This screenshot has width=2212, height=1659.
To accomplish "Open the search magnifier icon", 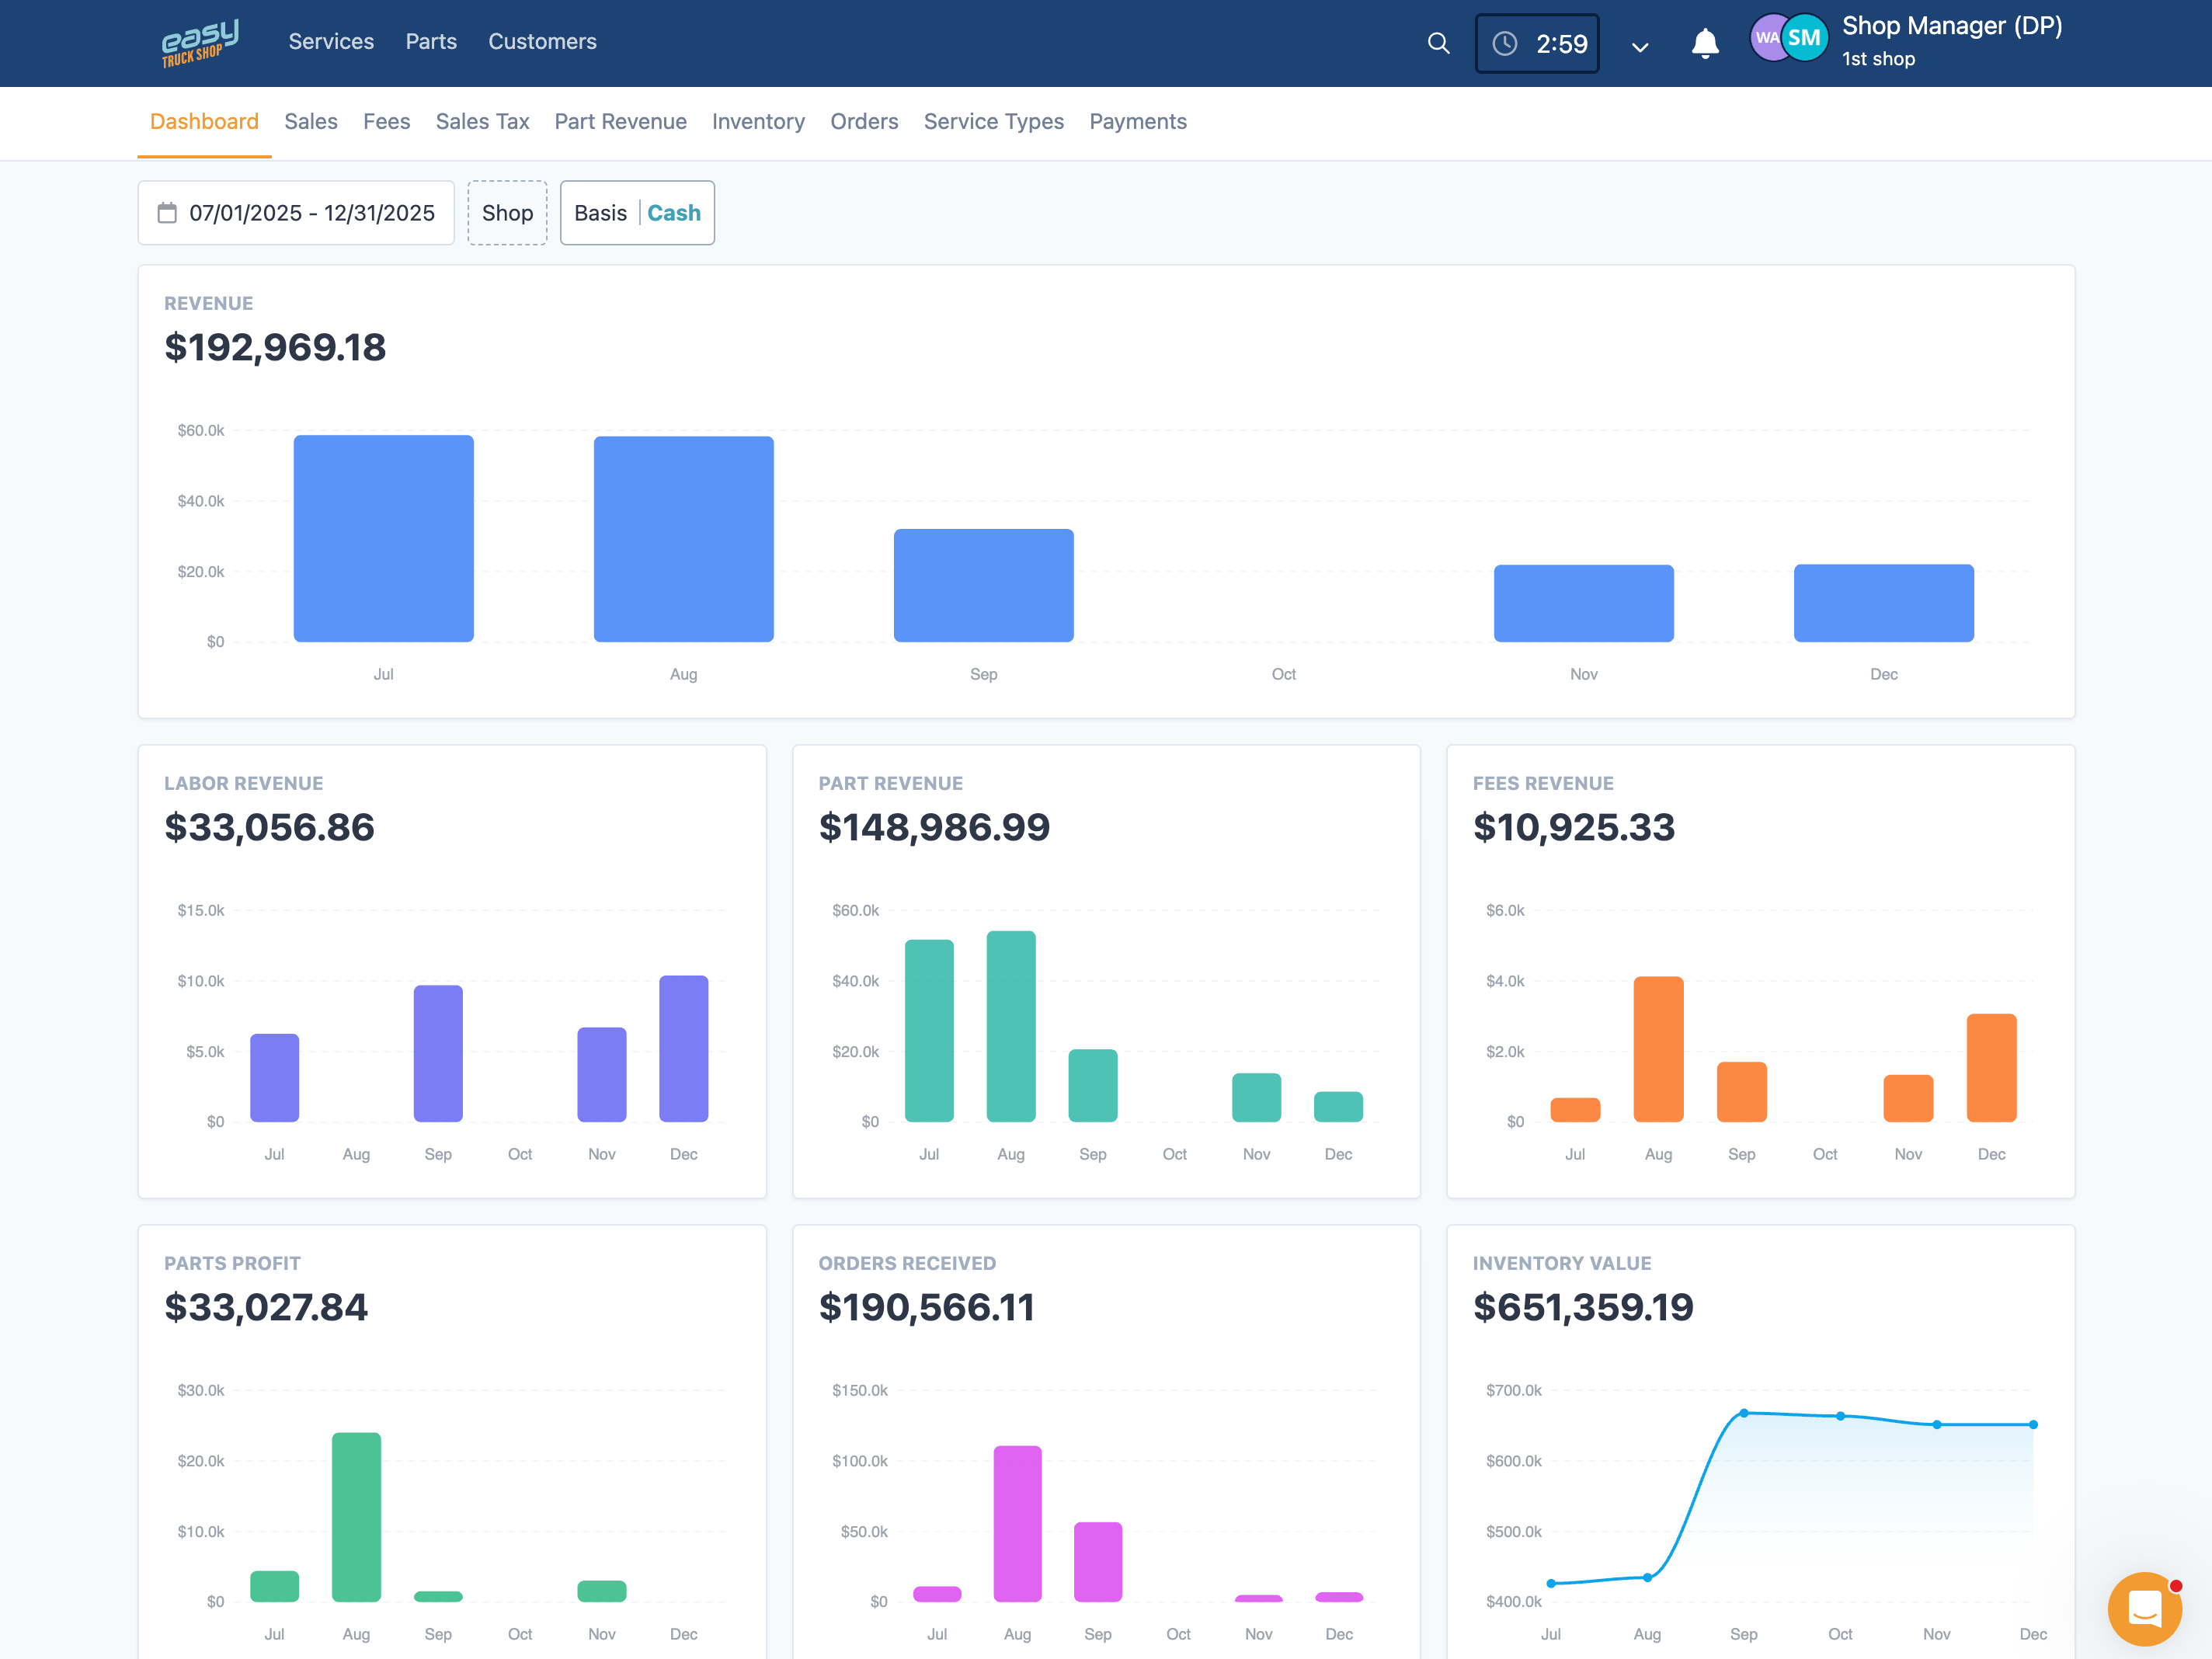I will click(x=1438, y=43).
